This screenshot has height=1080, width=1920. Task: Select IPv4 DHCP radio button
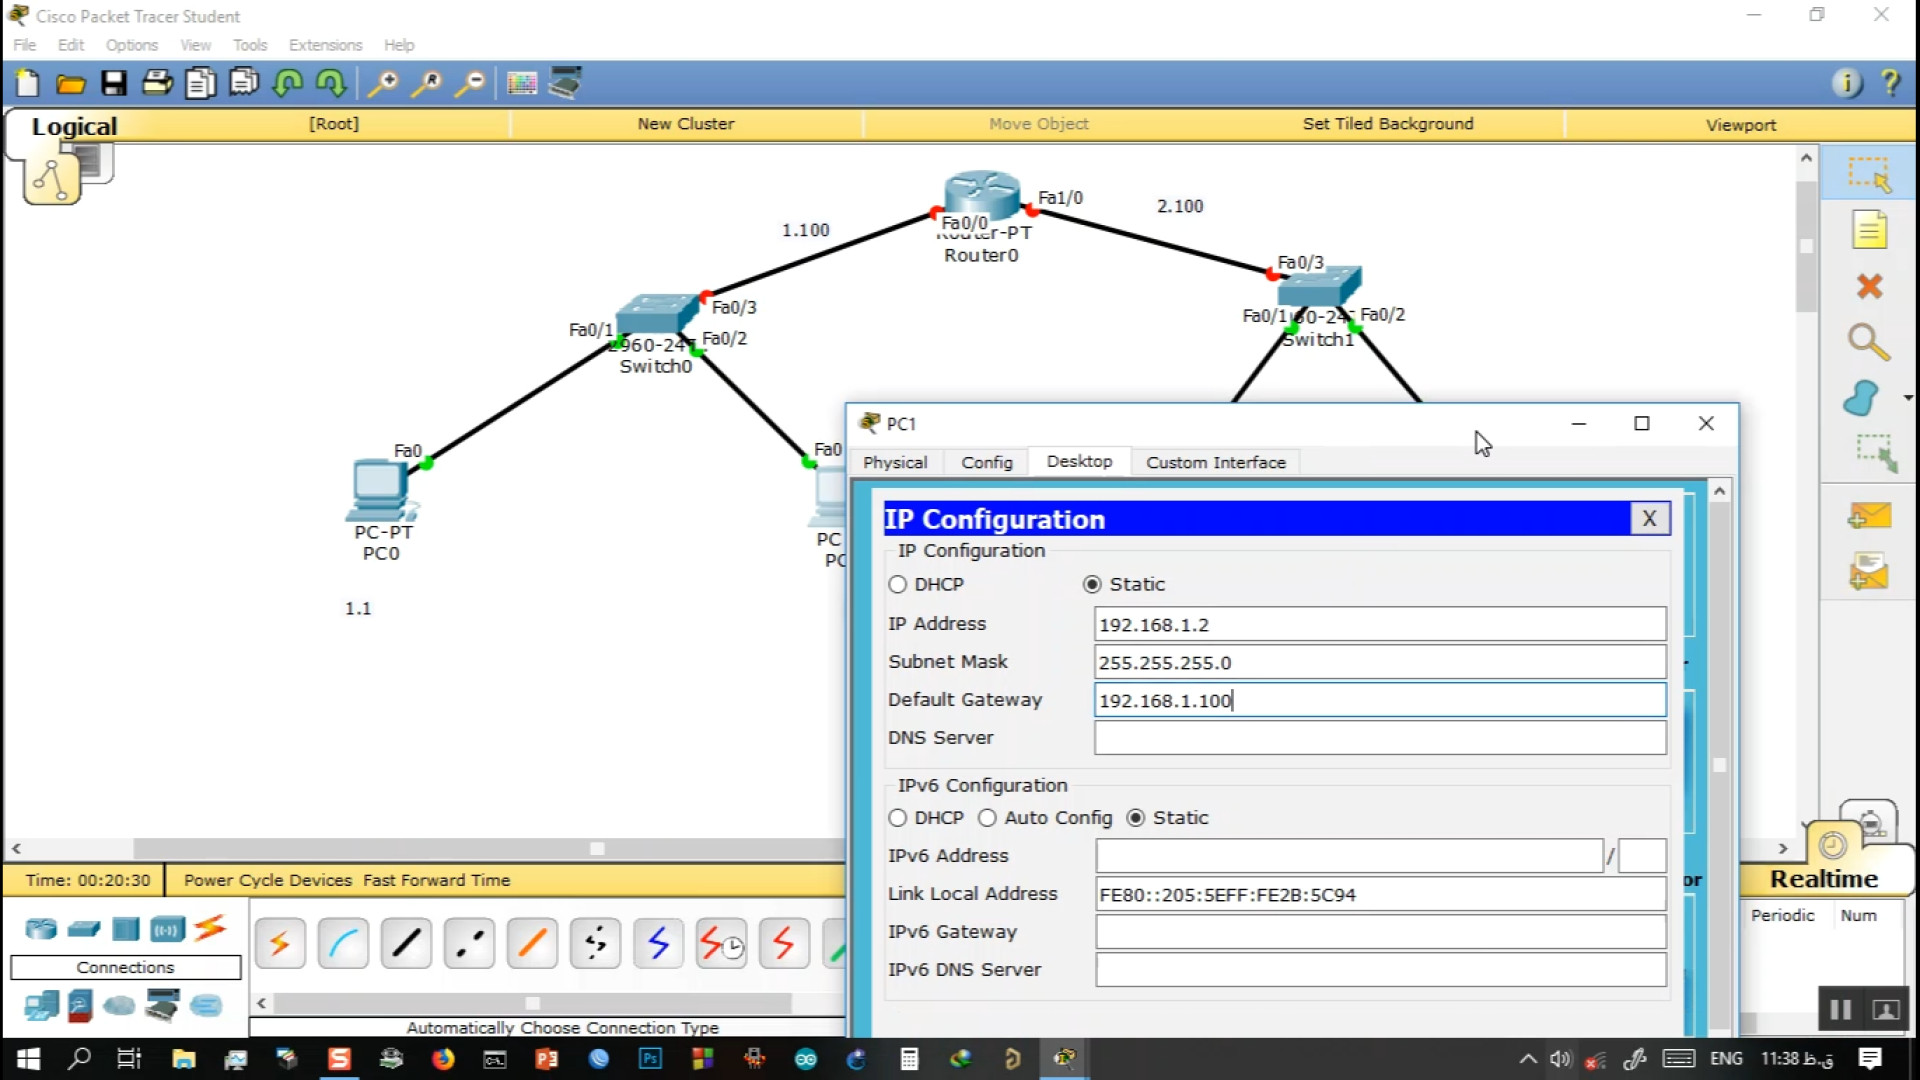(897, 584)
